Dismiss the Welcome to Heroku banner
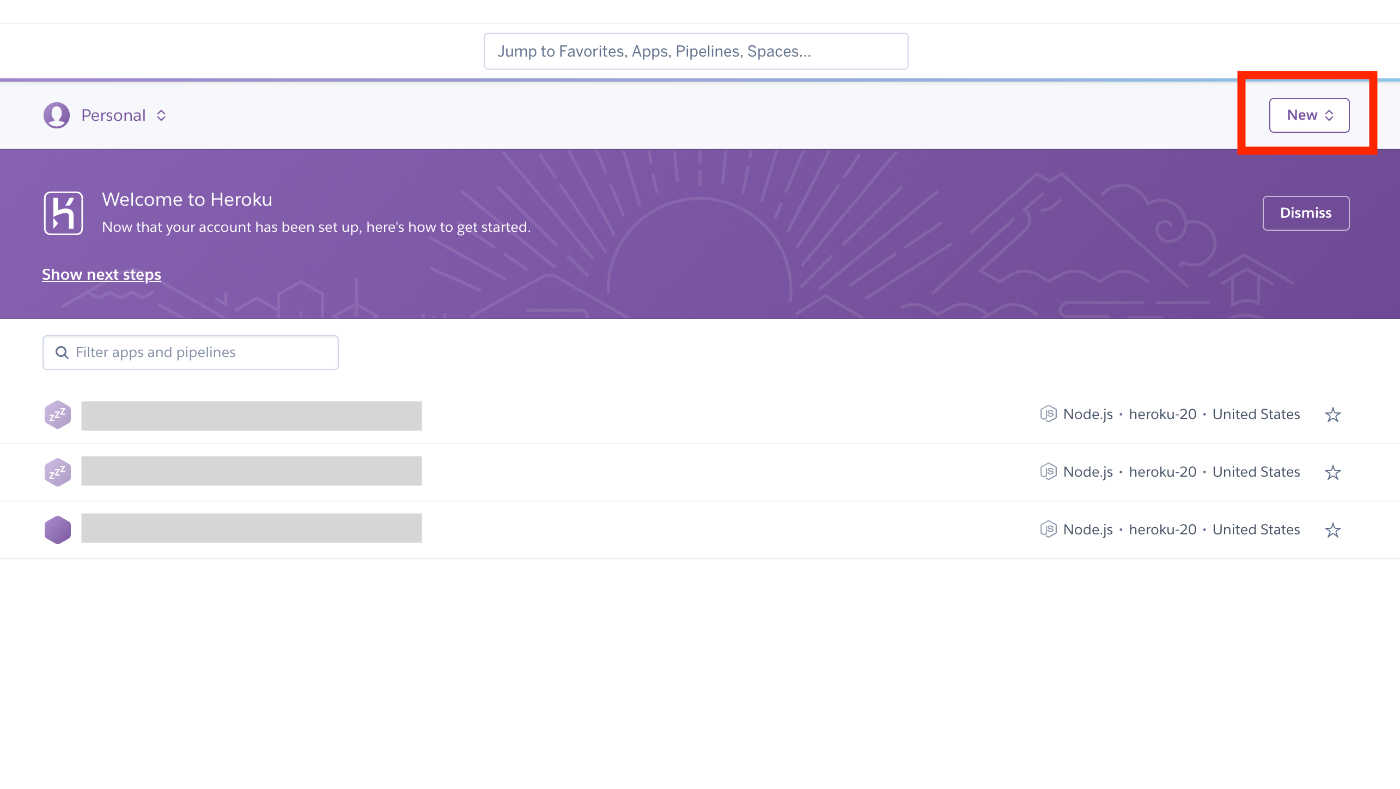 click(1306, 213)
